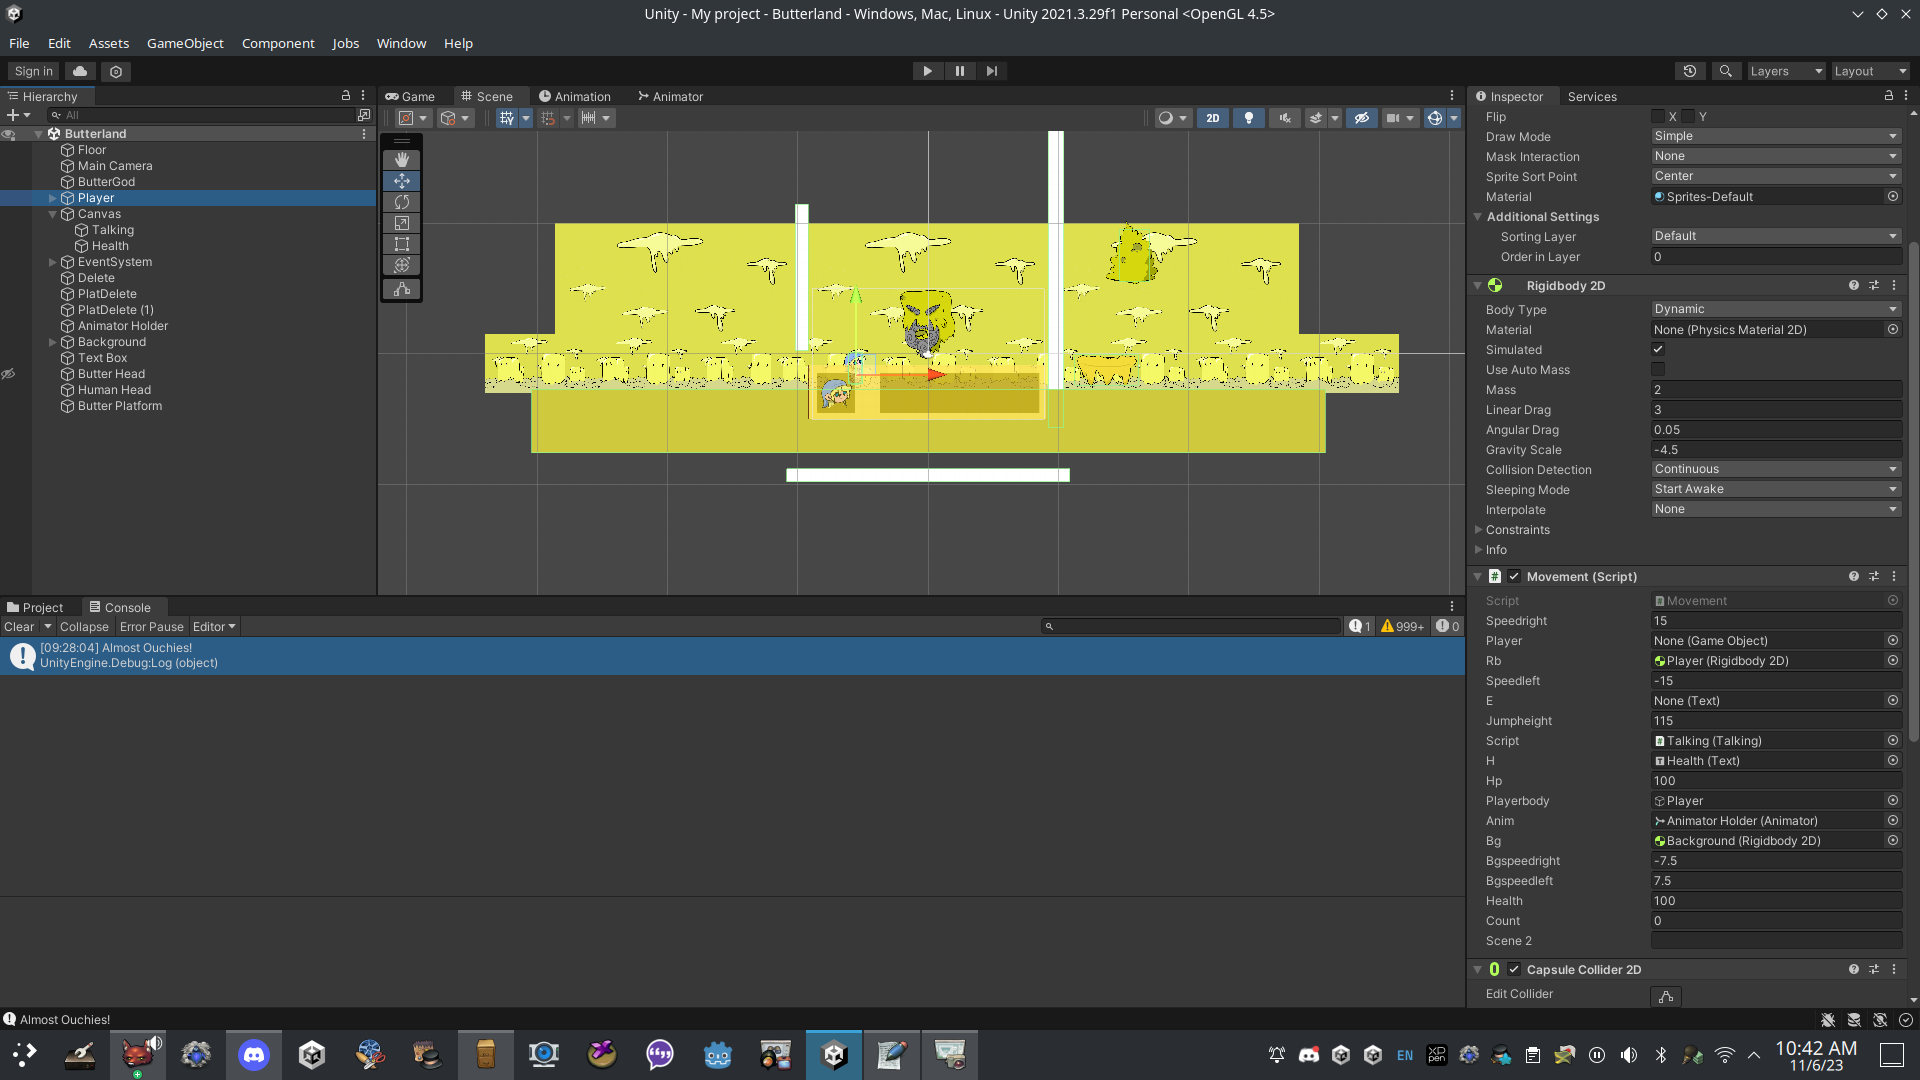Enable the Use Auto Mass checkbox

[x=1658, y=369]
